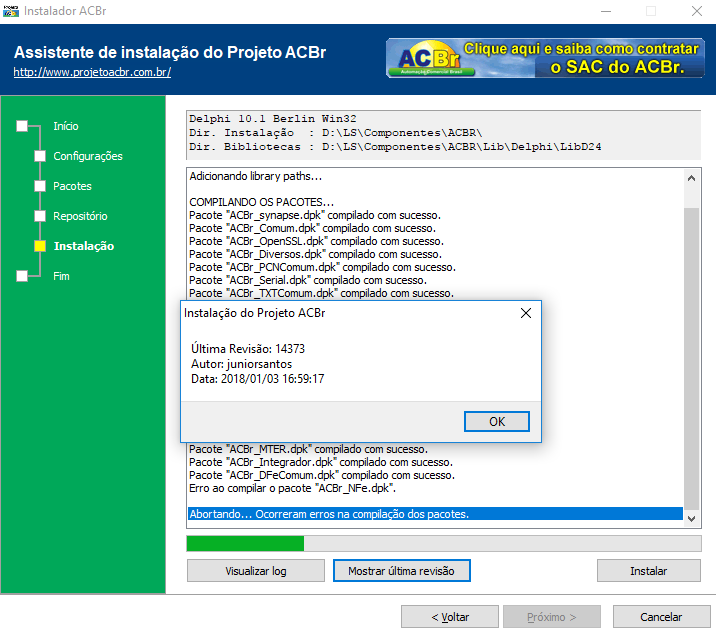Click the Cancelar button
The image size is (716, 633).
661,617
